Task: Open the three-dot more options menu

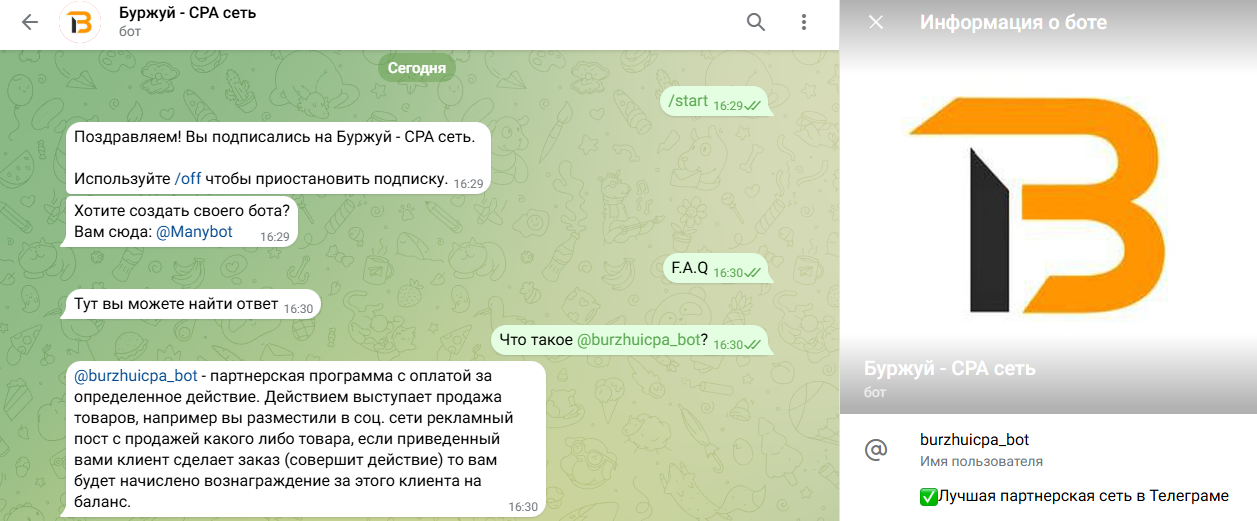Action: point(804,23)
